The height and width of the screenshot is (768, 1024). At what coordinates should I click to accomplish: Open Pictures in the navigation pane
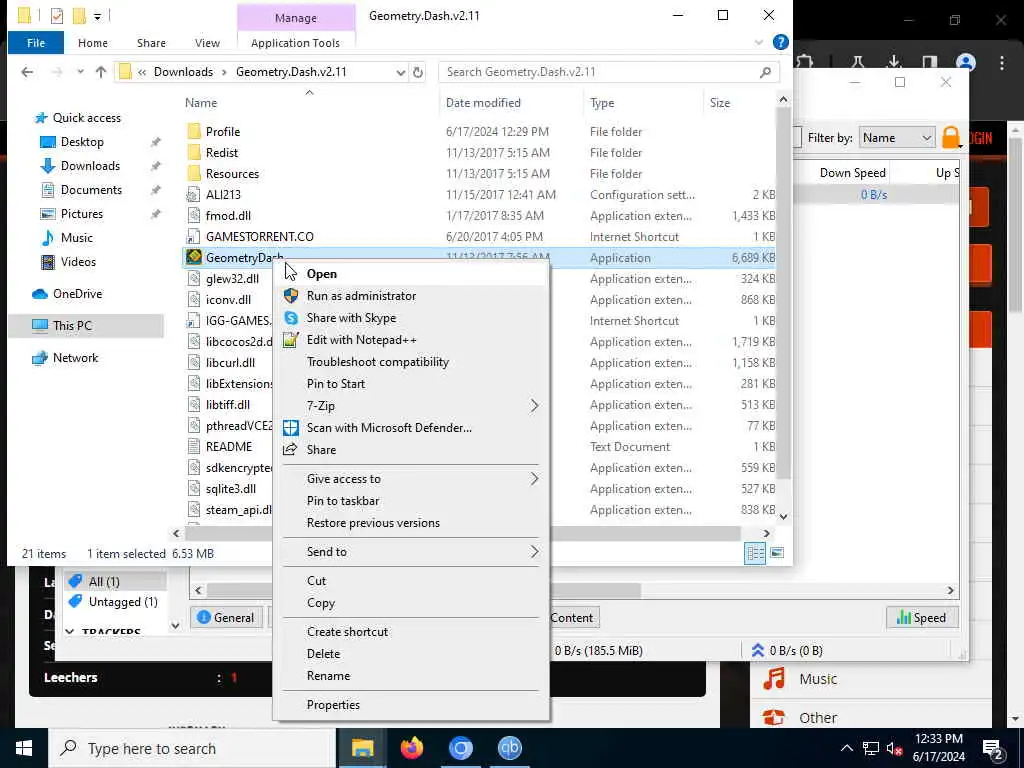[82, 214]
